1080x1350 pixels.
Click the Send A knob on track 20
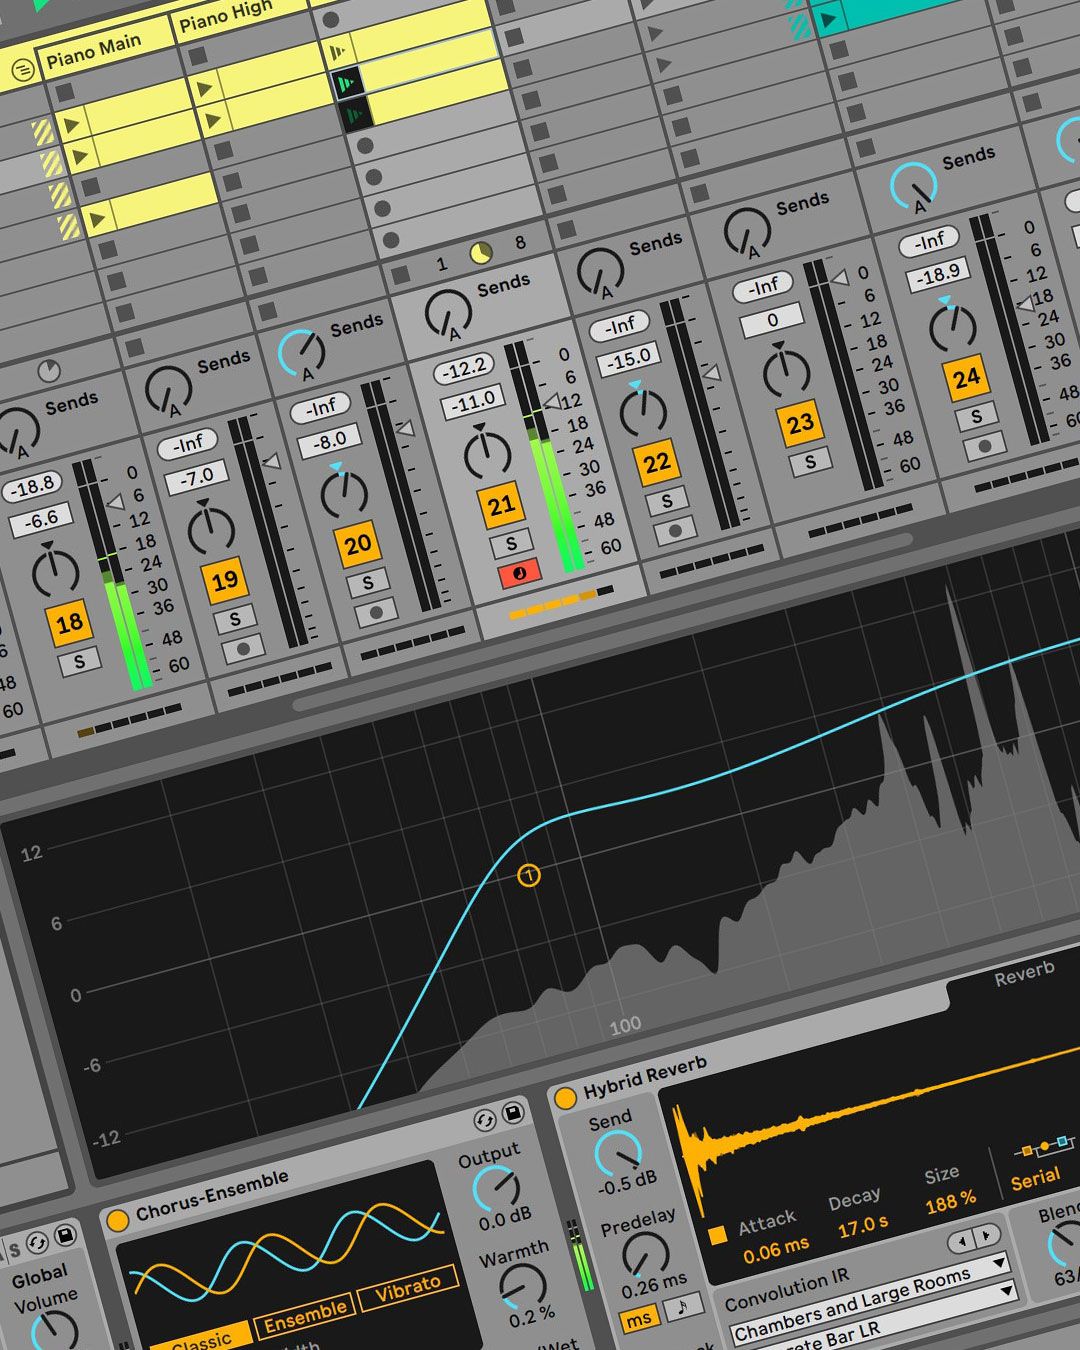[x=303, y=349]
